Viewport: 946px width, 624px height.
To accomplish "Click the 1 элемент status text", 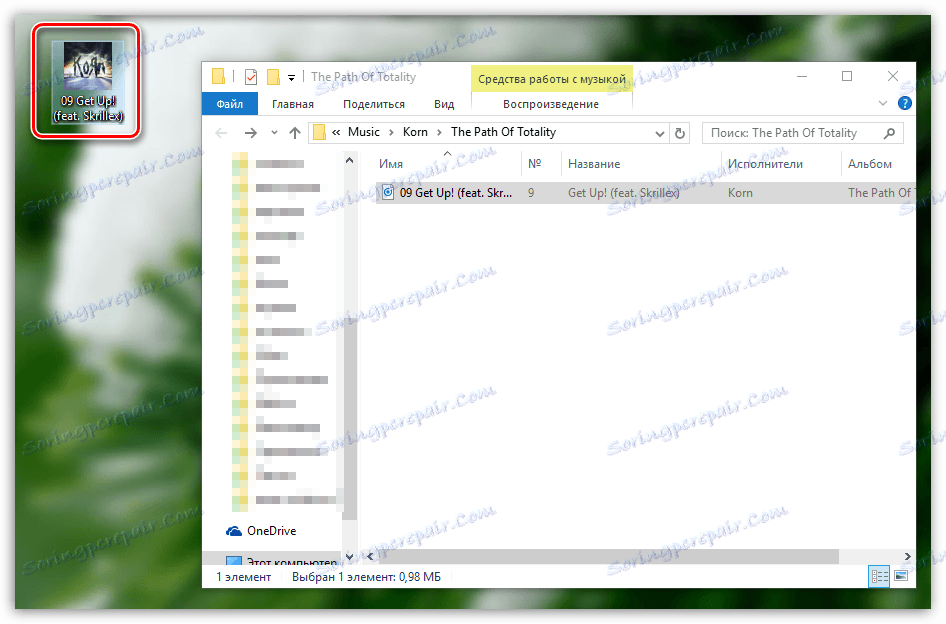I will click(244, 577).
